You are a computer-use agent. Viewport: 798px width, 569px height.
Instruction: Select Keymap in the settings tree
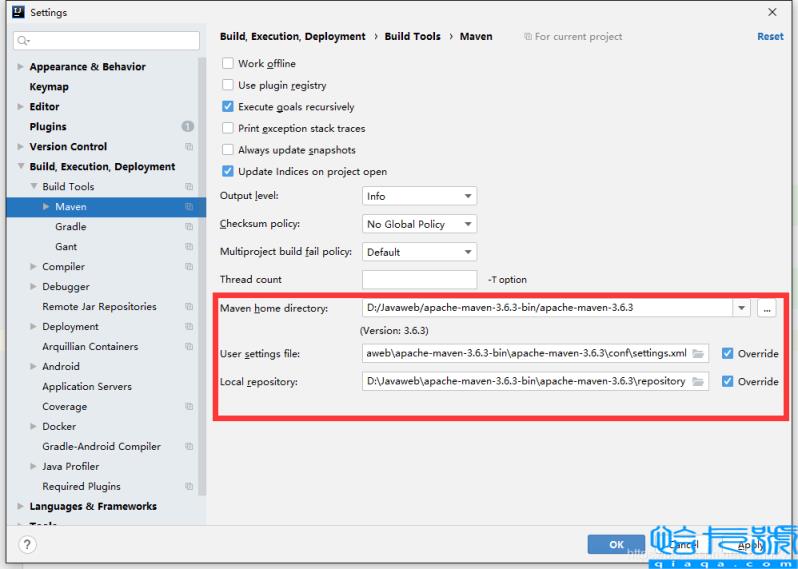coord(49,87)
